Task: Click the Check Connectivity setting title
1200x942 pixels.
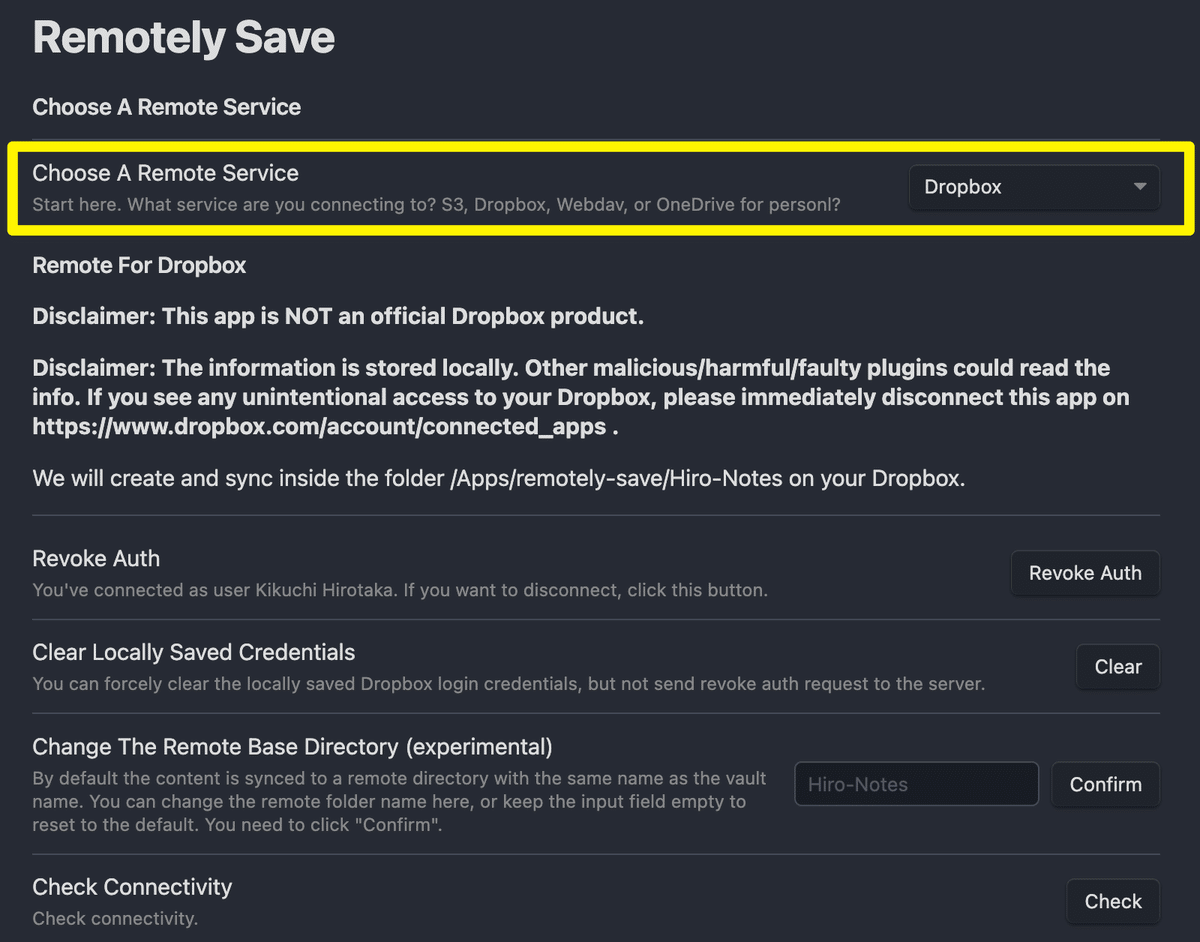Action: [132, 887]
